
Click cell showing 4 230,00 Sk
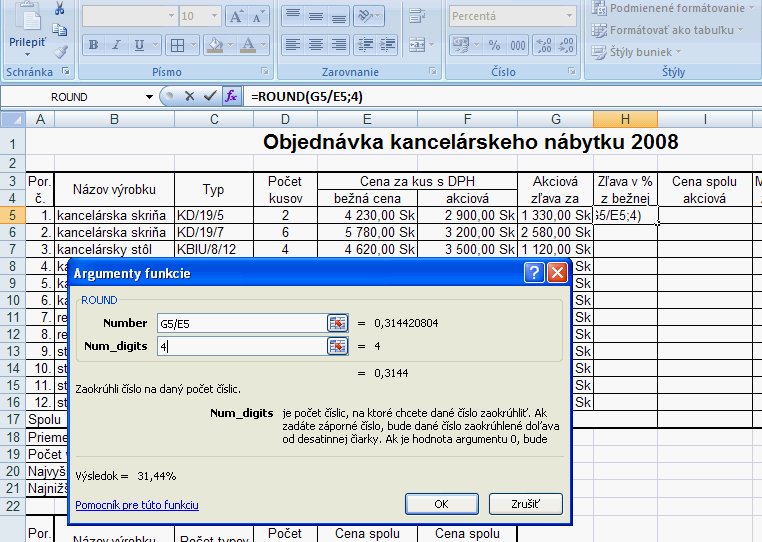[367, 215]
